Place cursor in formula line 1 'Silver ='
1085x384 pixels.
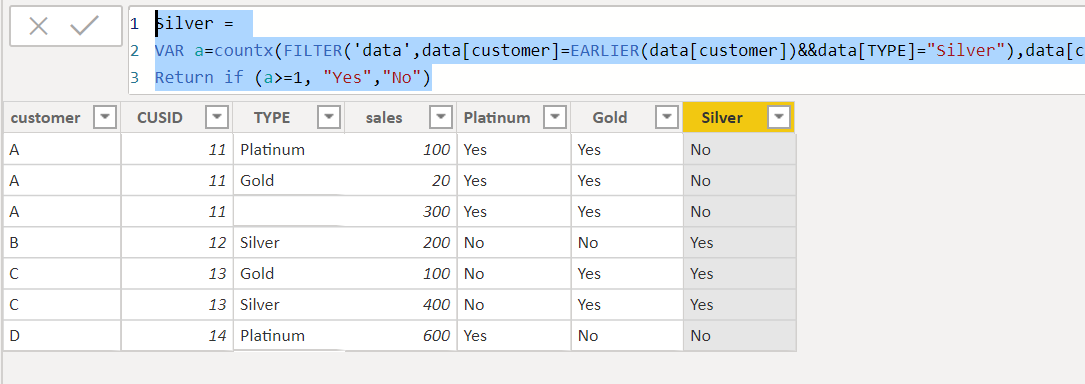tap(194, 24)
